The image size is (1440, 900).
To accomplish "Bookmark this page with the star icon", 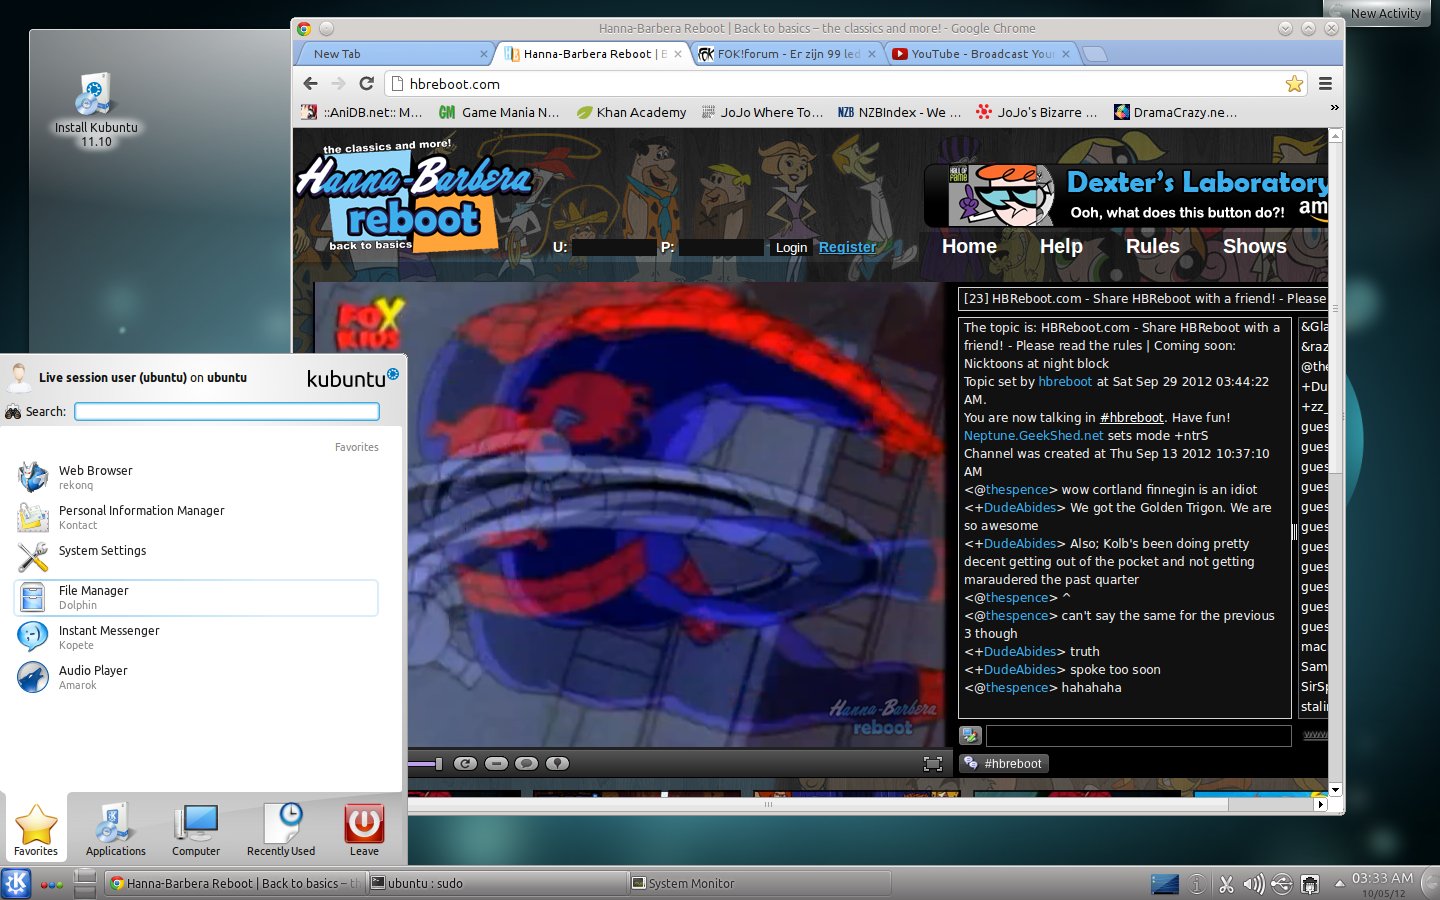I will pos(1294,84).
